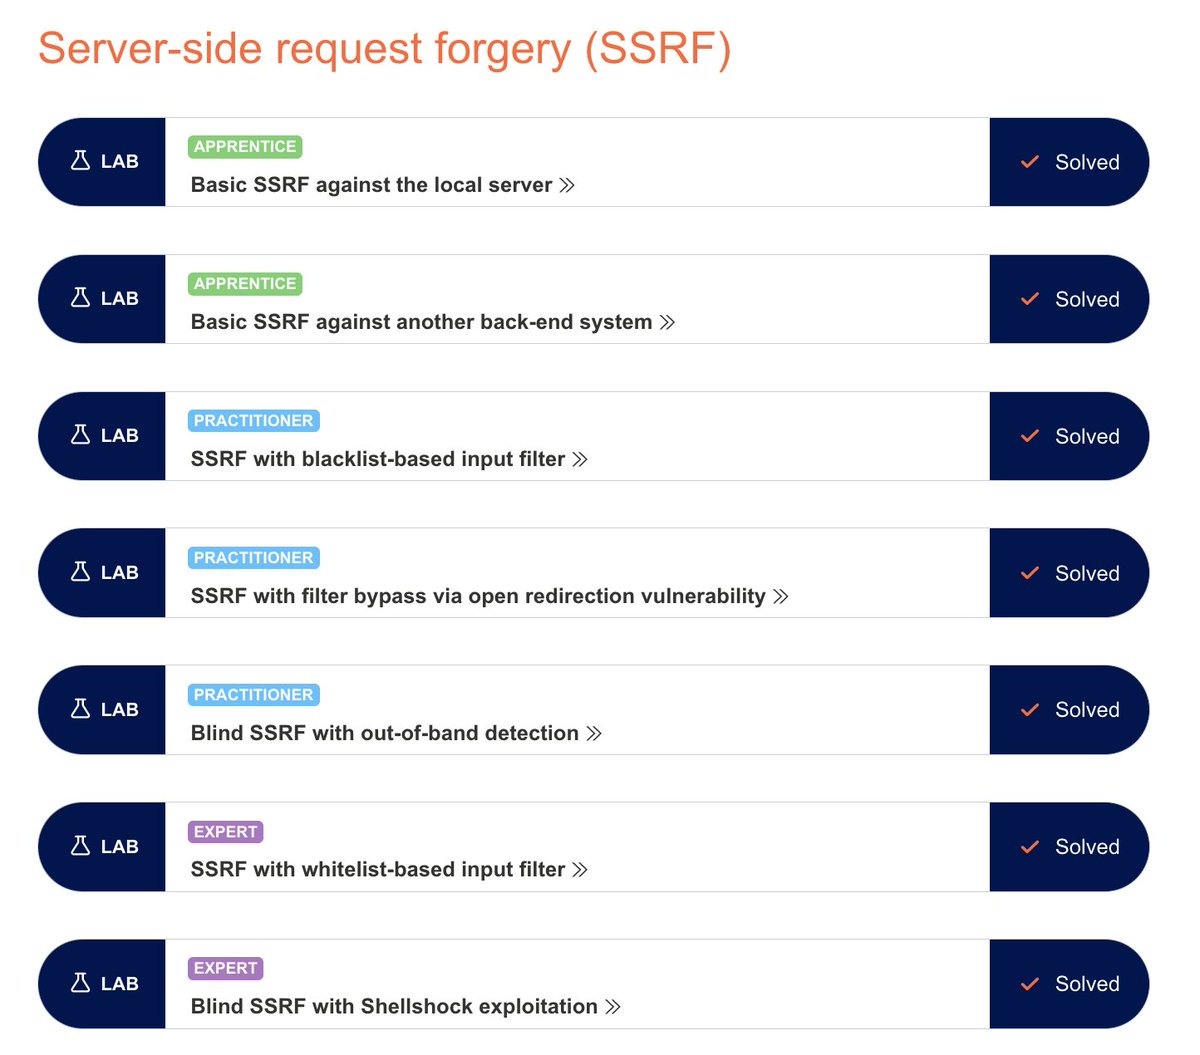Open 'SSRF with blacklist-based input filter' lab
Image resolution: width=1200 pixels, height=1055 pixels.
coord(378,459)
